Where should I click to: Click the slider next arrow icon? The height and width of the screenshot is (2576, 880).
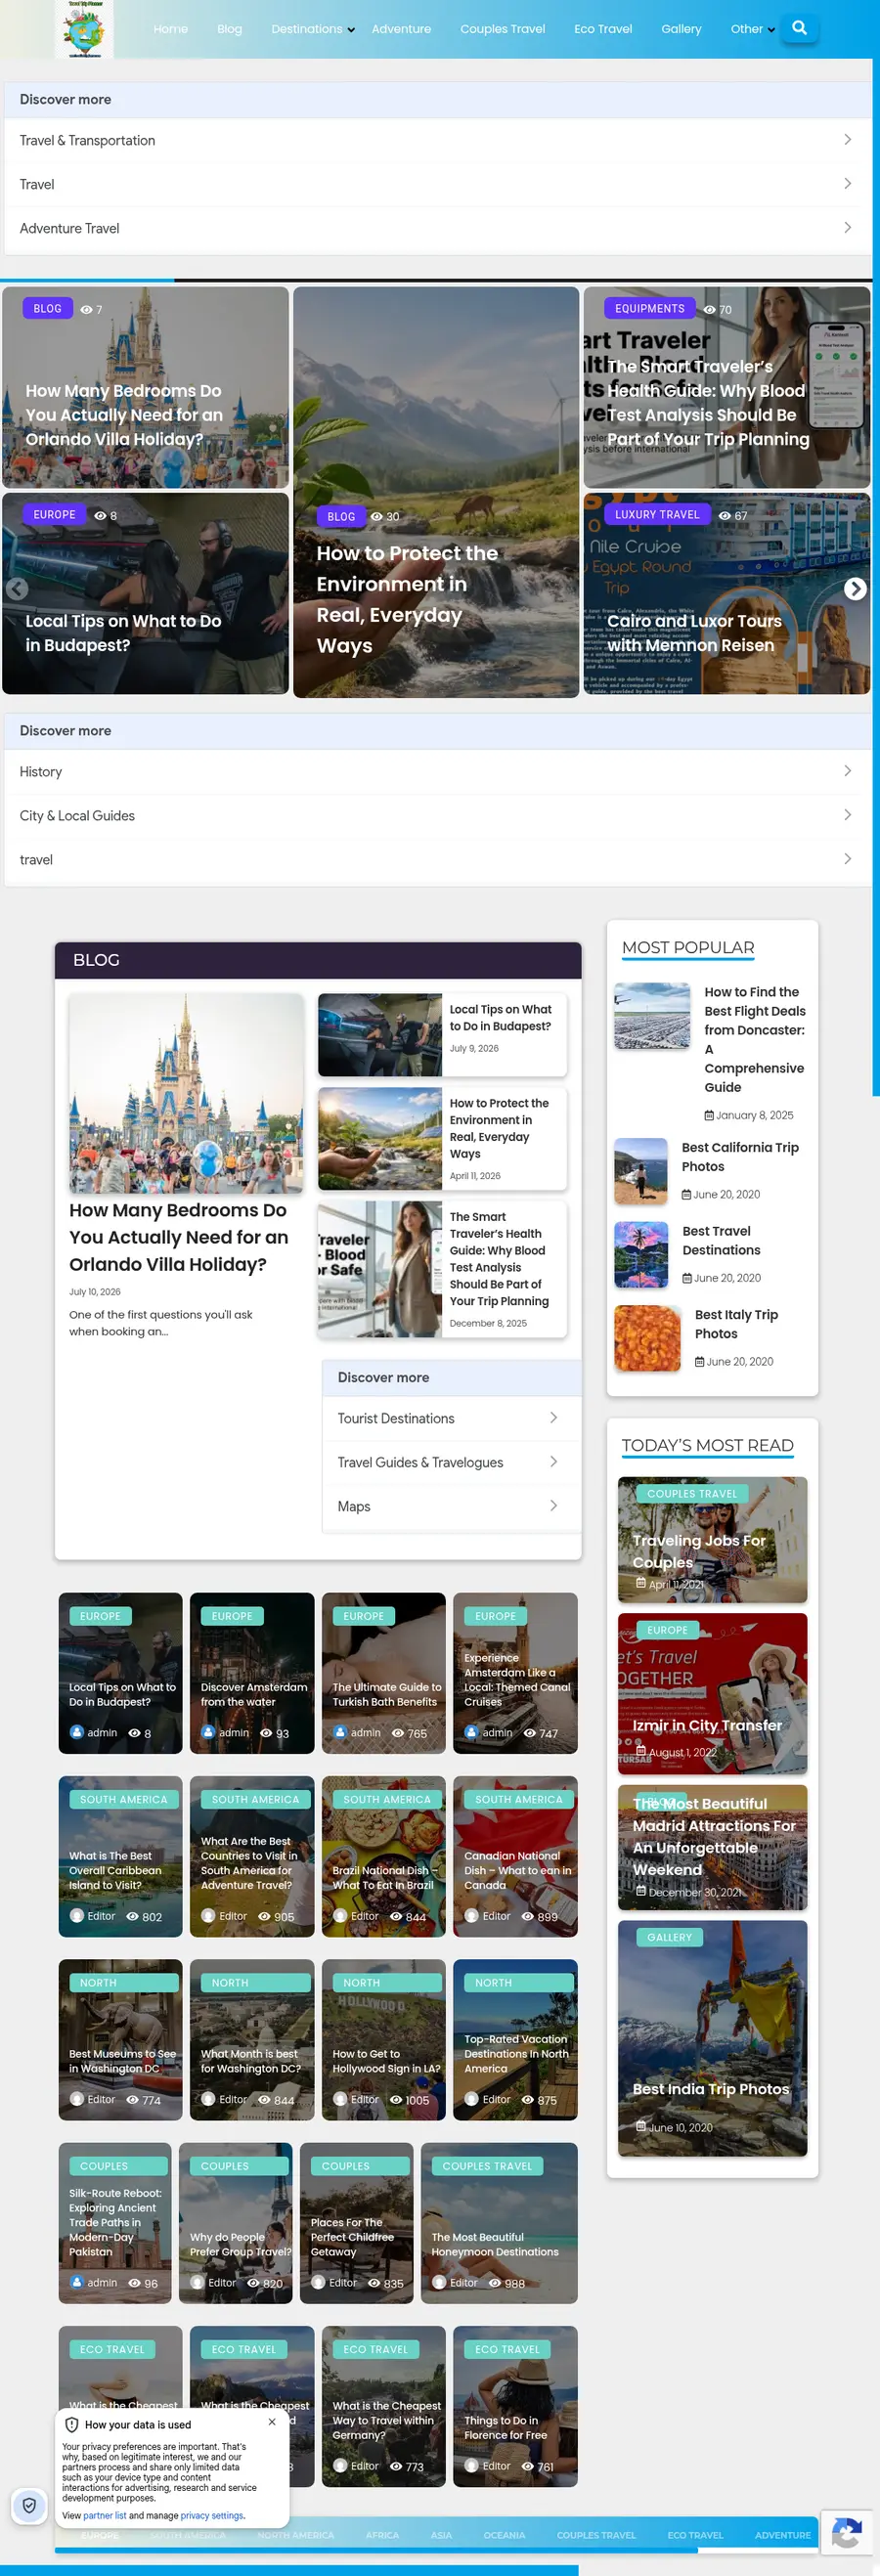coord(855,589)
